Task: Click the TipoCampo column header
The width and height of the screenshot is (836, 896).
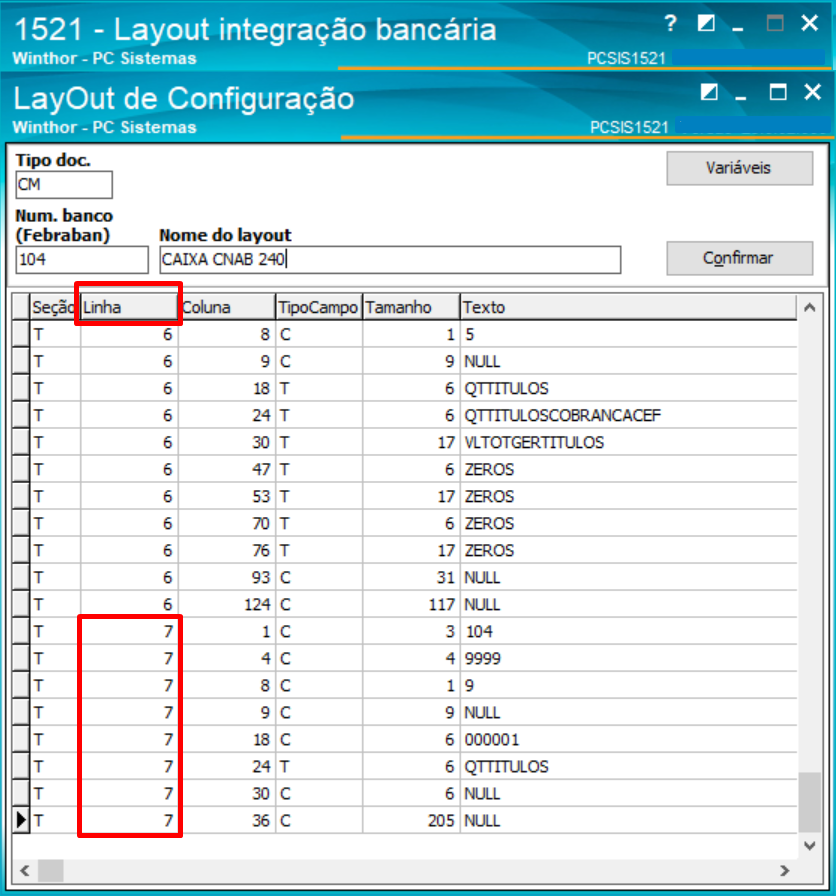Action: pos(319,307)
